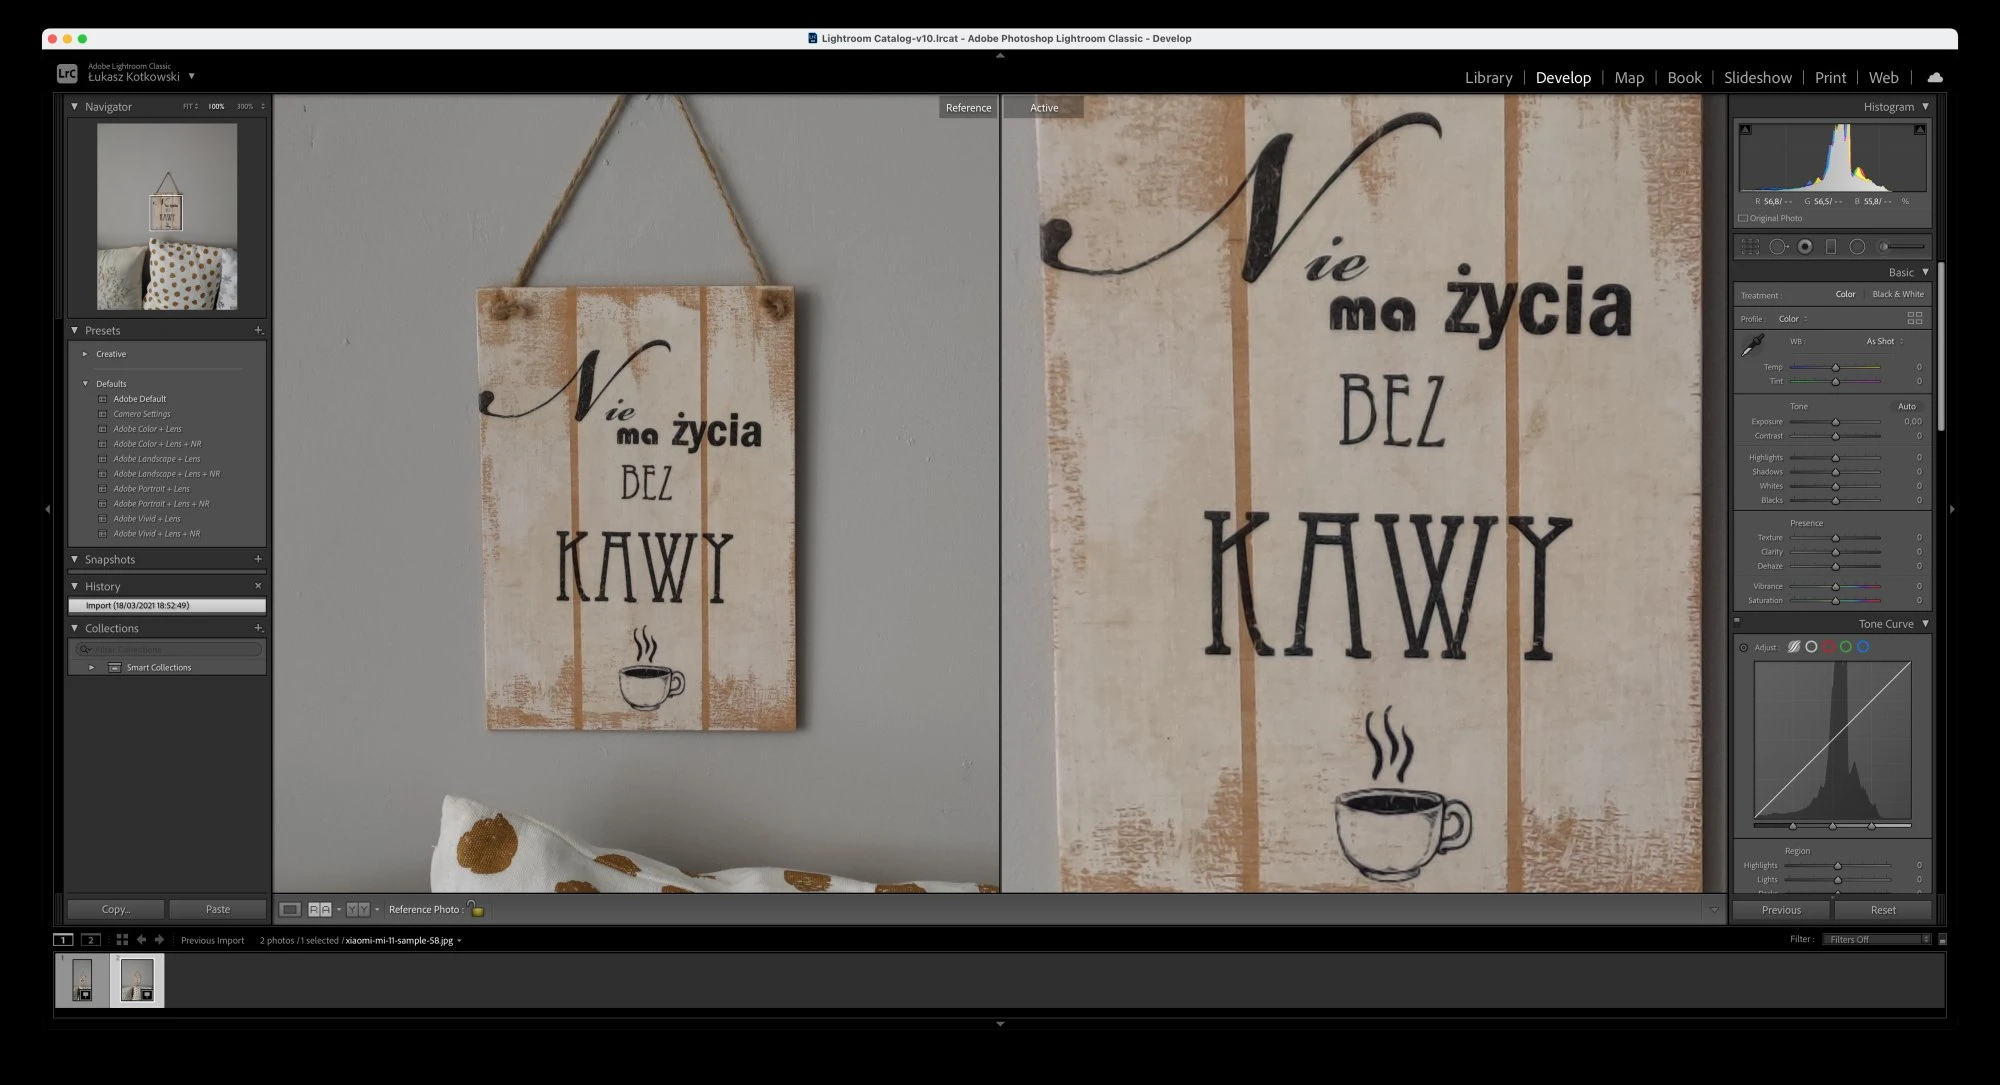Select the Graduated Filter tool
Image resolution: width=2000 pixels, height=1085 pixels.
tap(1831, 247)
